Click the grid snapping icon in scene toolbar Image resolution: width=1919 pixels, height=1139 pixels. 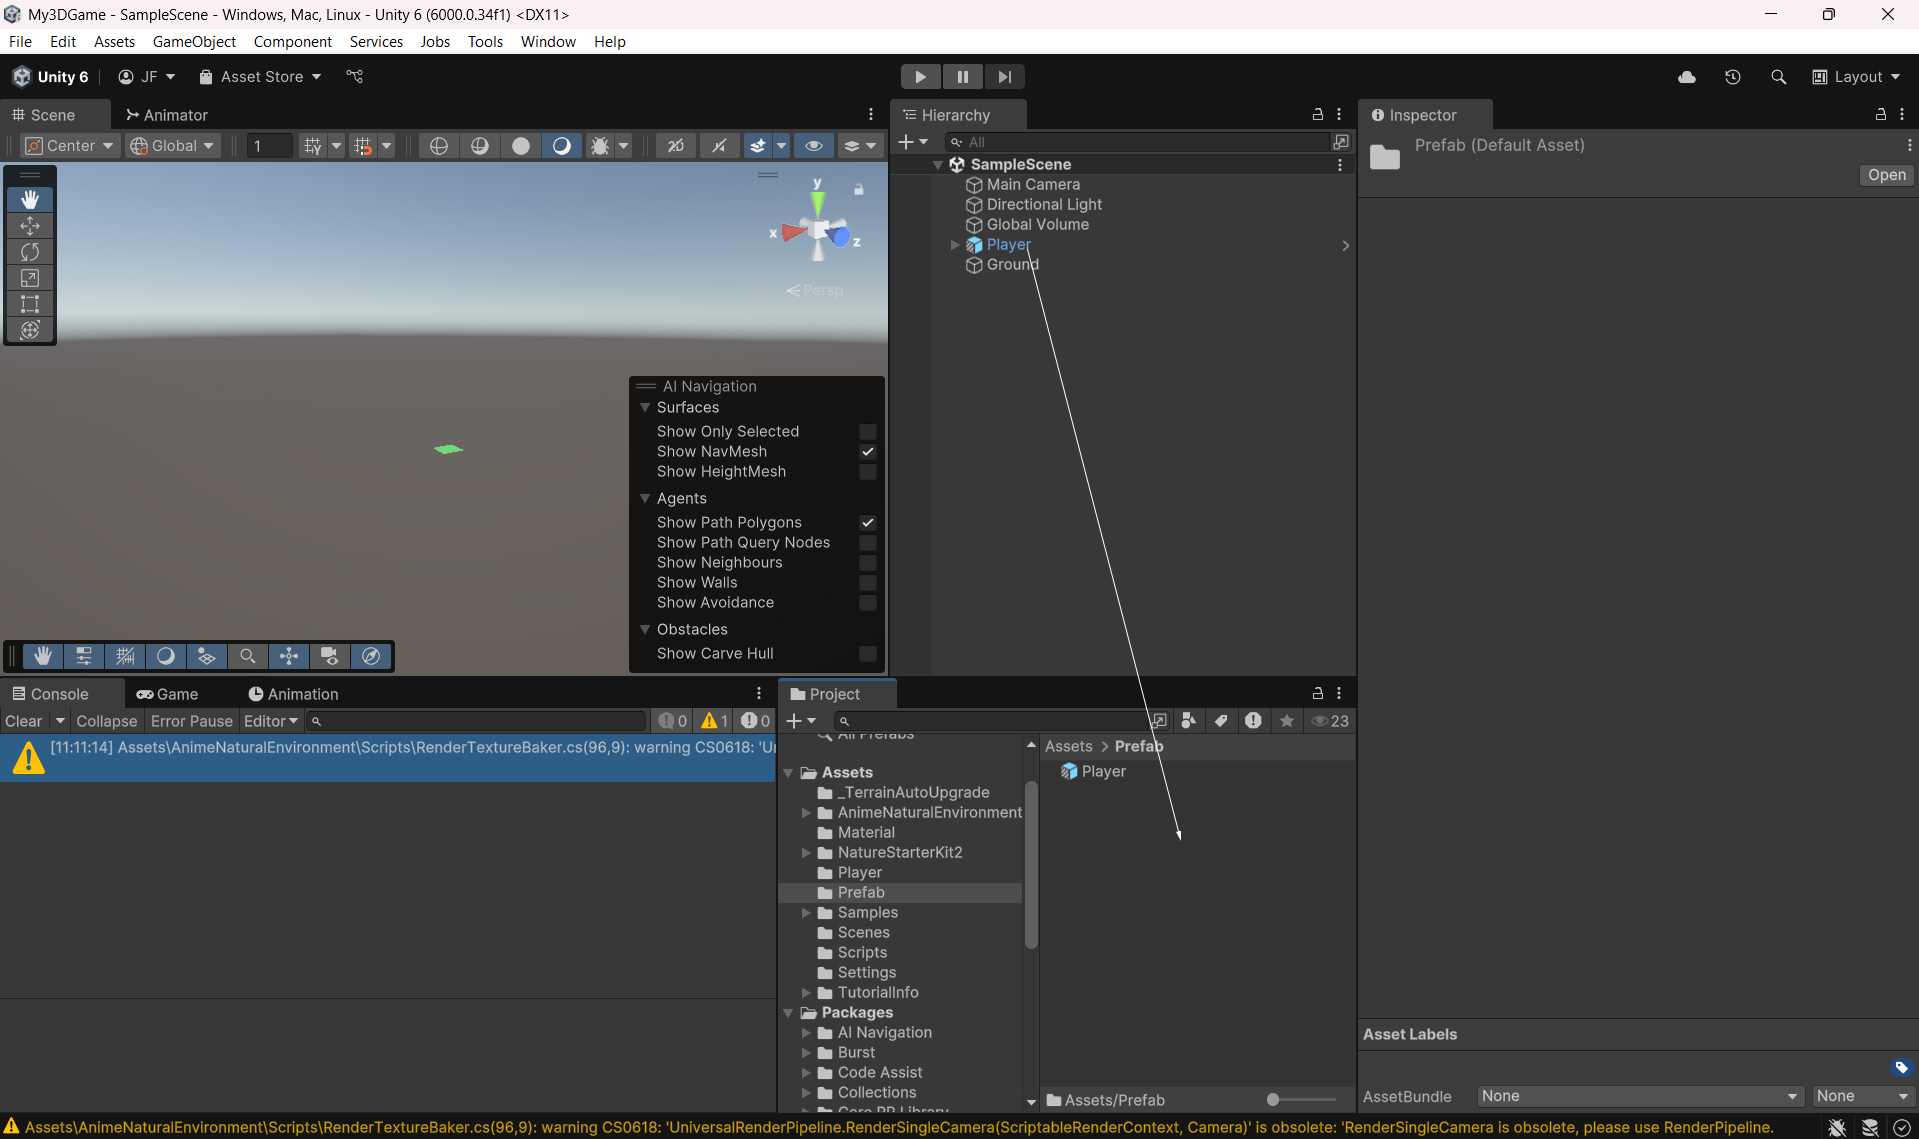coord(314,146)
